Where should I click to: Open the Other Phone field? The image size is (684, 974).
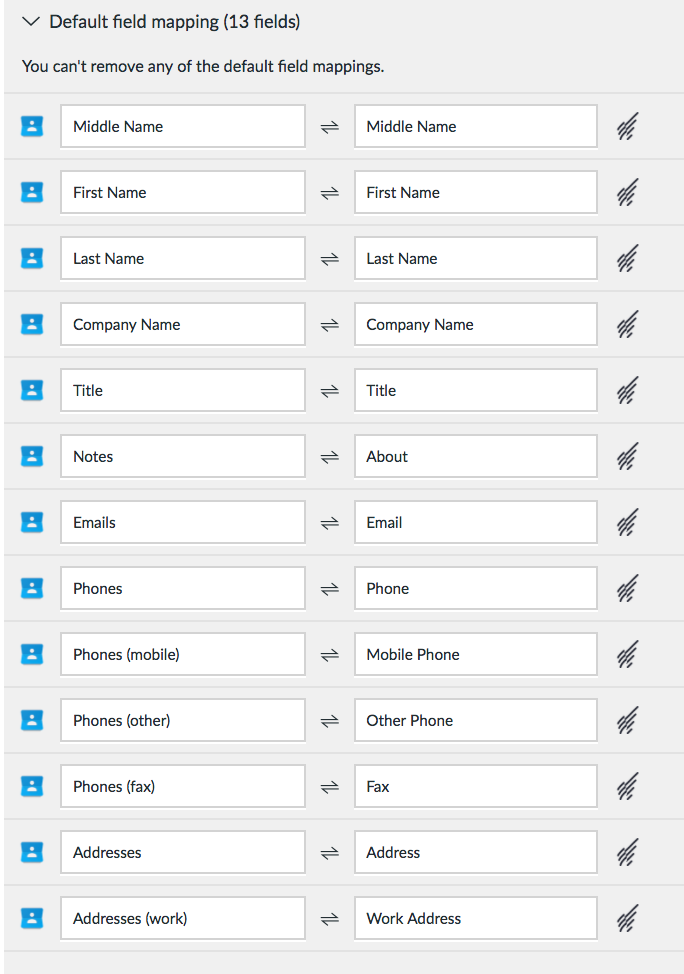tap(476, 721)
